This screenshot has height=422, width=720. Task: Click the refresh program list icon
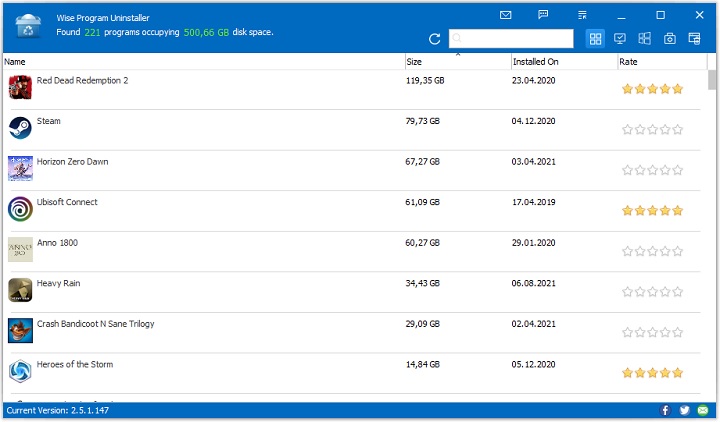coord(434,39)
